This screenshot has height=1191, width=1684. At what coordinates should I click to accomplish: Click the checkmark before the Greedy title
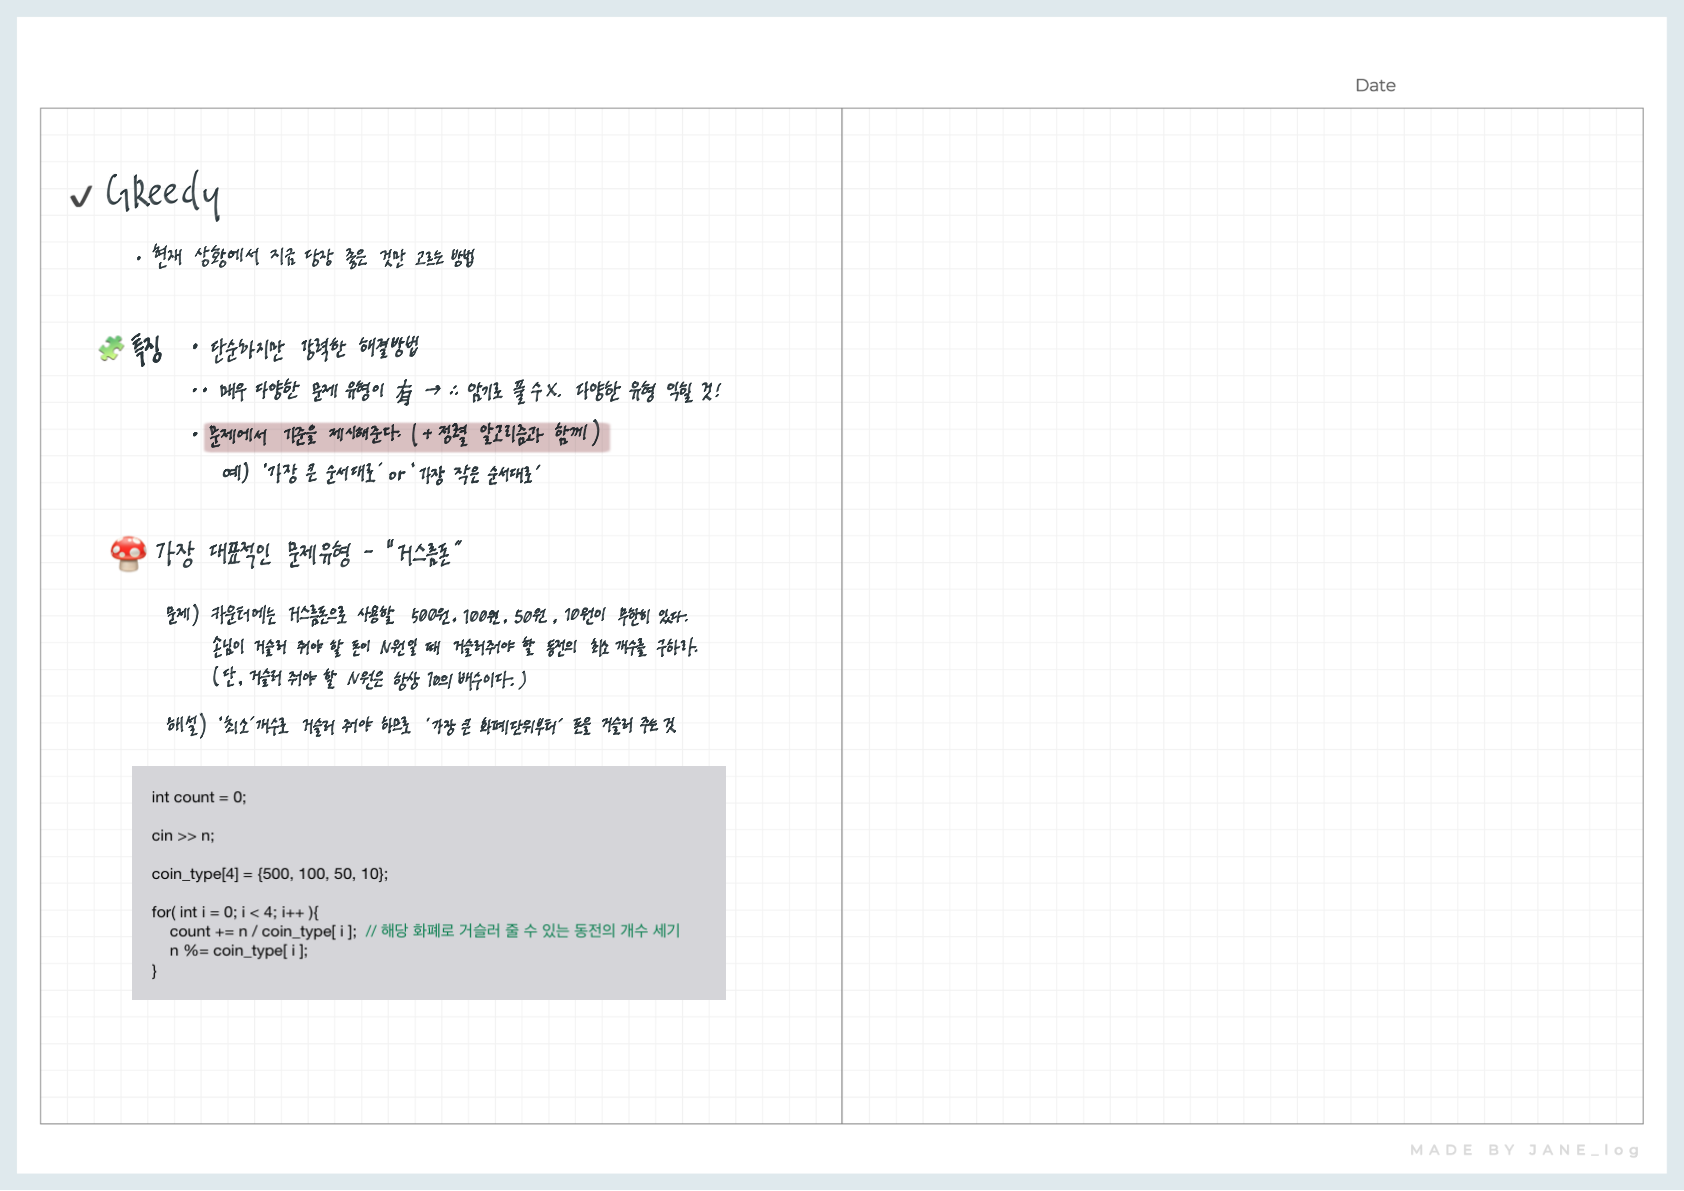coord(81,196)
